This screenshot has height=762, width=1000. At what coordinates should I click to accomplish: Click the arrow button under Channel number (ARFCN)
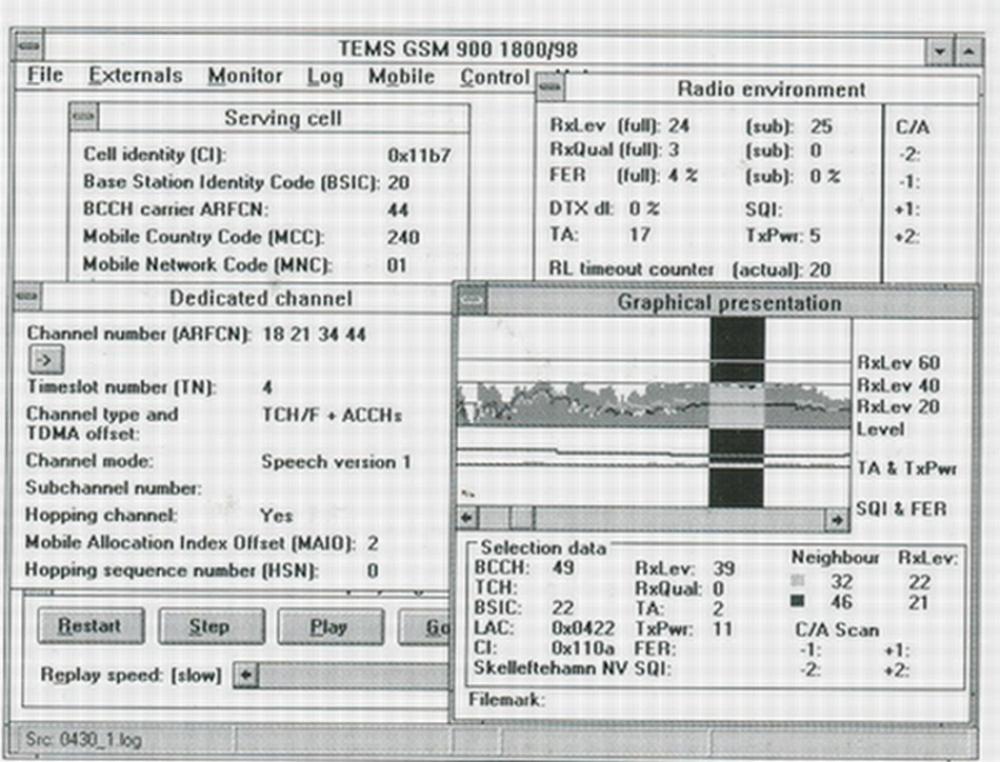[x=46, y=360]
